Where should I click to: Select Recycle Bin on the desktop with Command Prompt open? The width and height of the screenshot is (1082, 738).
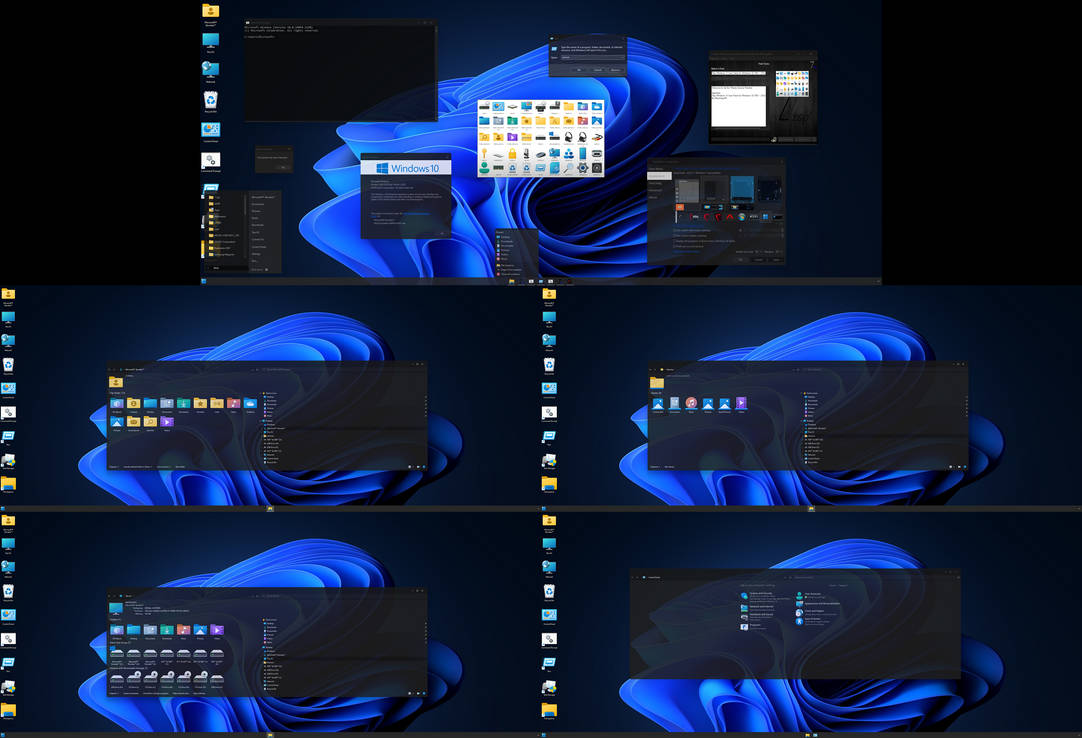click(x=210, y=101)
